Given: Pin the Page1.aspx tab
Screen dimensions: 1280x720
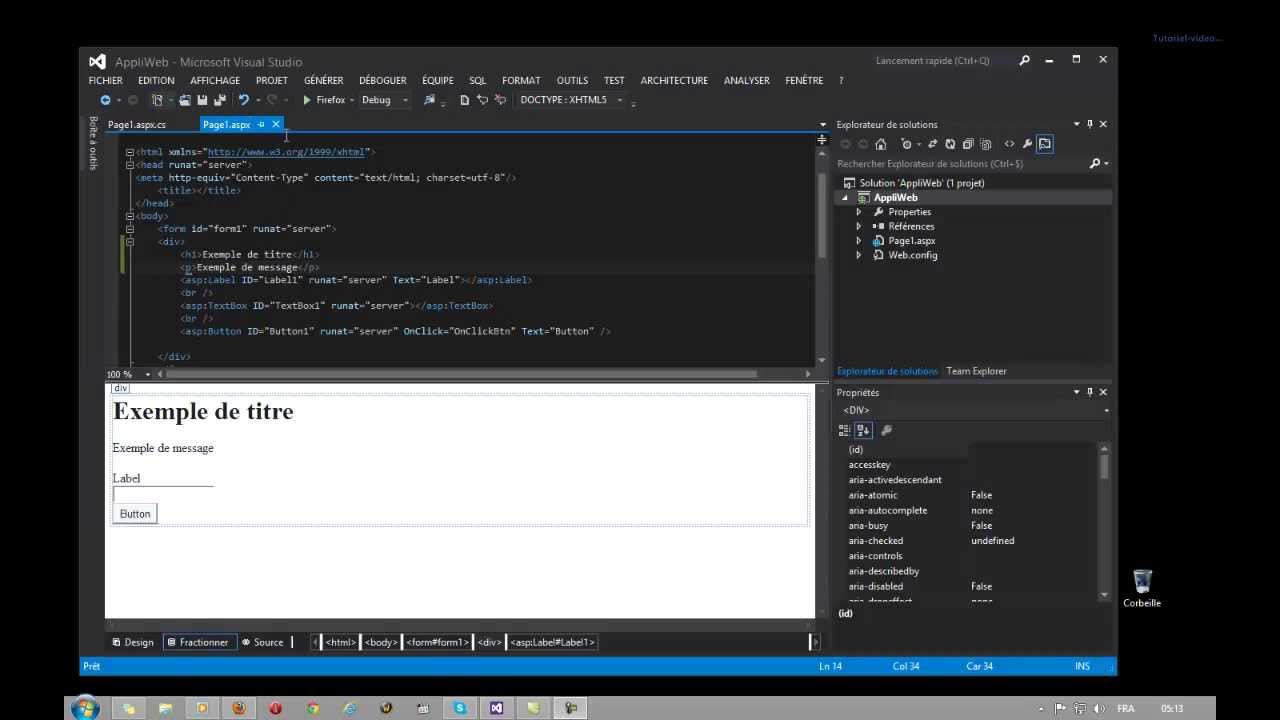Looking at the screenshot, I should coord(261,124).
